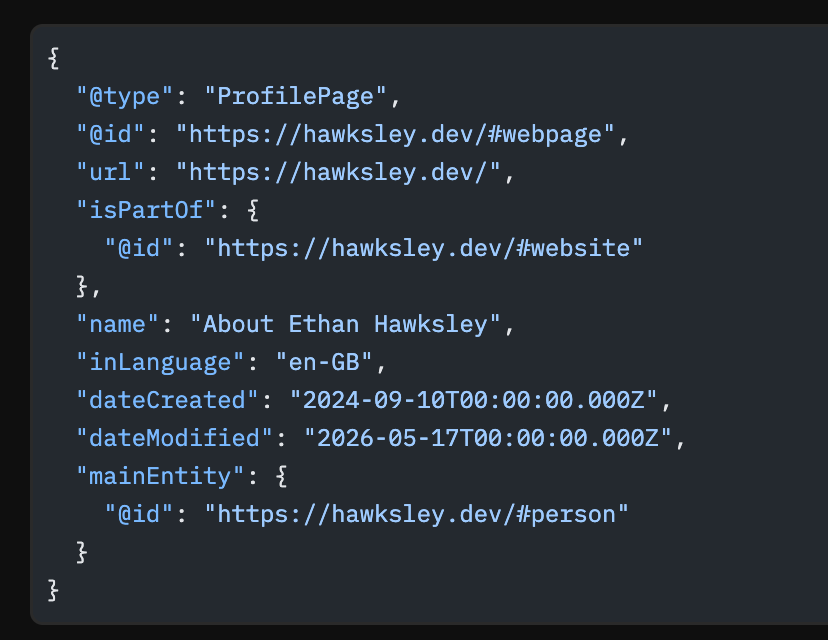Click the "dateCreated" key
828x640 pixels.
(x=167, y=401)
